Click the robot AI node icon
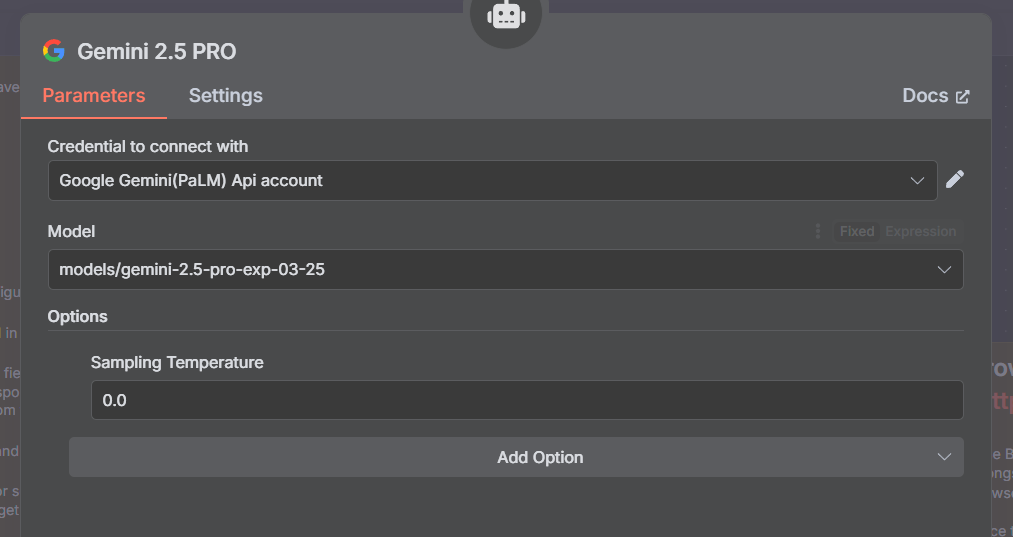The image size is (1013, 537). 506,15
